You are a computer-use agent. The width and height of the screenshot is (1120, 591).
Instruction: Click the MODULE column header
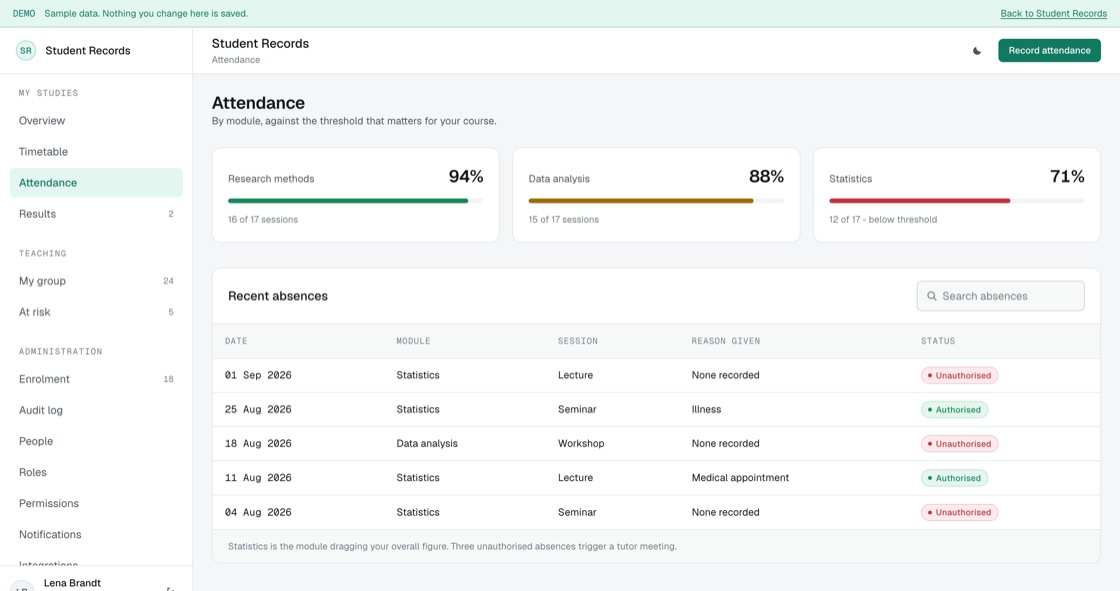point(414,341)
